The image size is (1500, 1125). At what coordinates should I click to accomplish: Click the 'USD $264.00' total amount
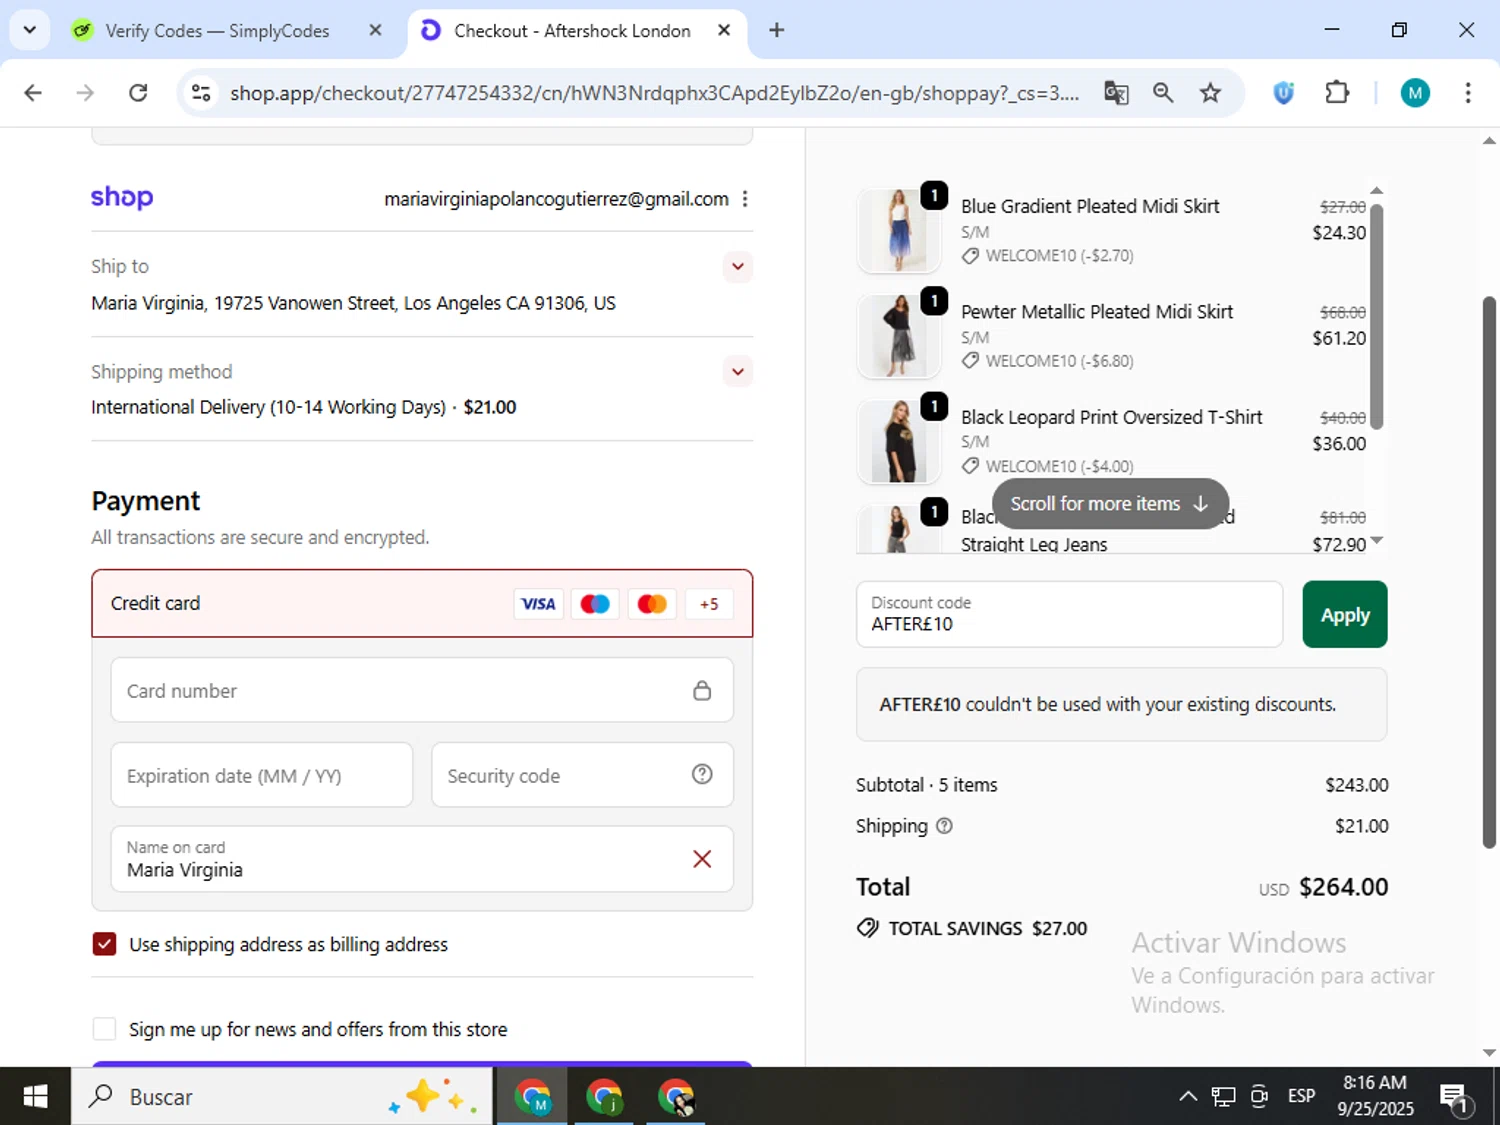point(1323,887)
